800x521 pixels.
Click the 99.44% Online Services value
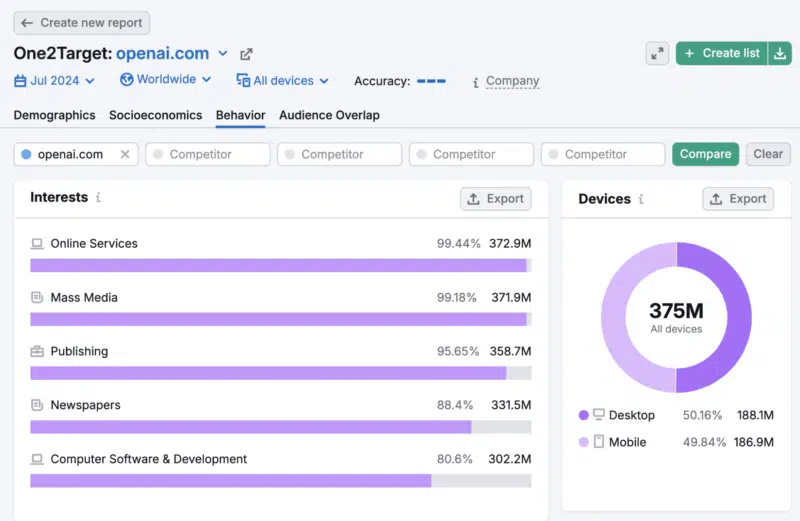[x=459, y=243]
